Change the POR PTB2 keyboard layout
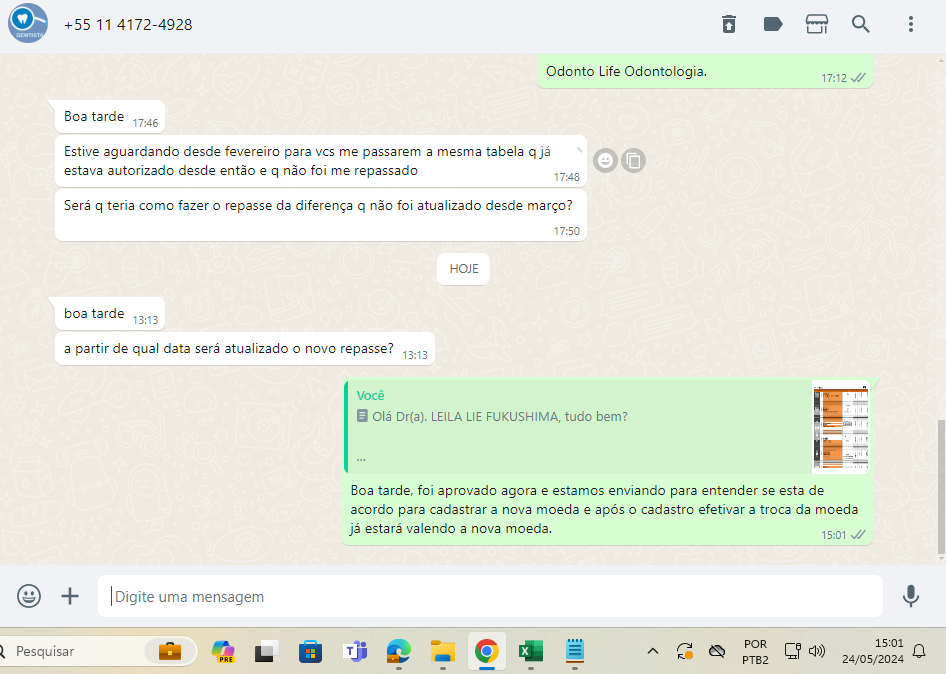Image resolution: width=946 pixels, height=674 pixels. 755,652
